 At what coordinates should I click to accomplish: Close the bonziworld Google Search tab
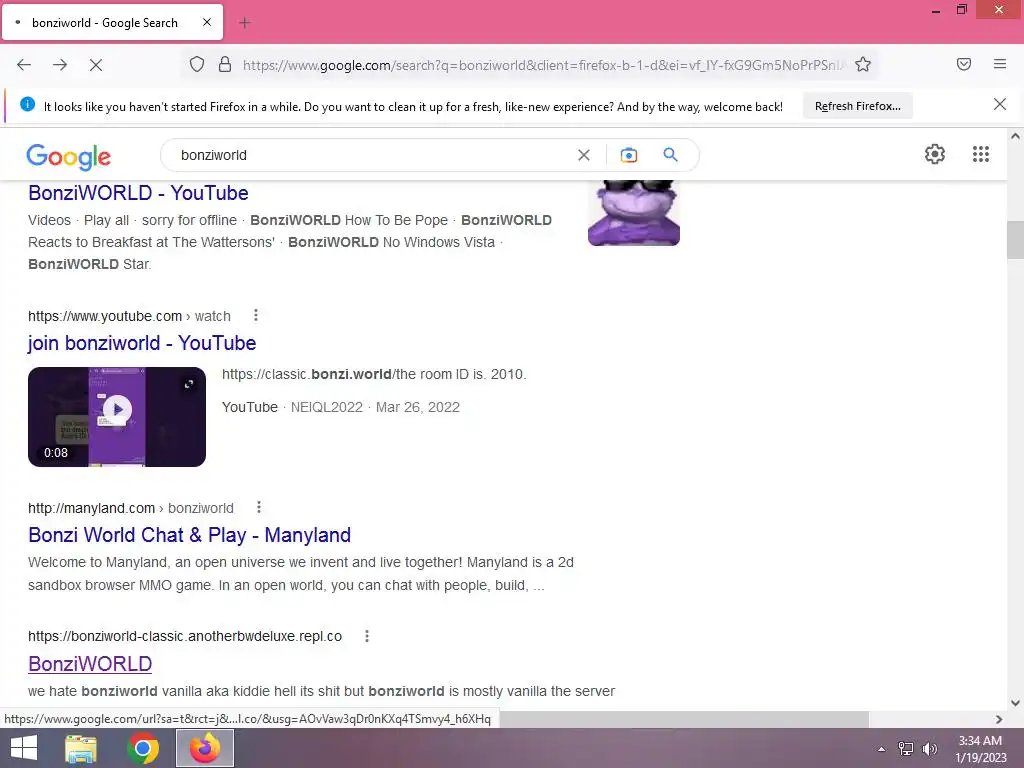207,22
